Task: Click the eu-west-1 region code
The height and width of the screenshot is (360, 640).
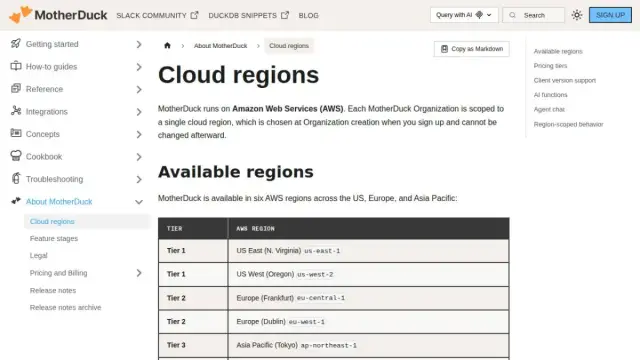Action: (307, 322)
